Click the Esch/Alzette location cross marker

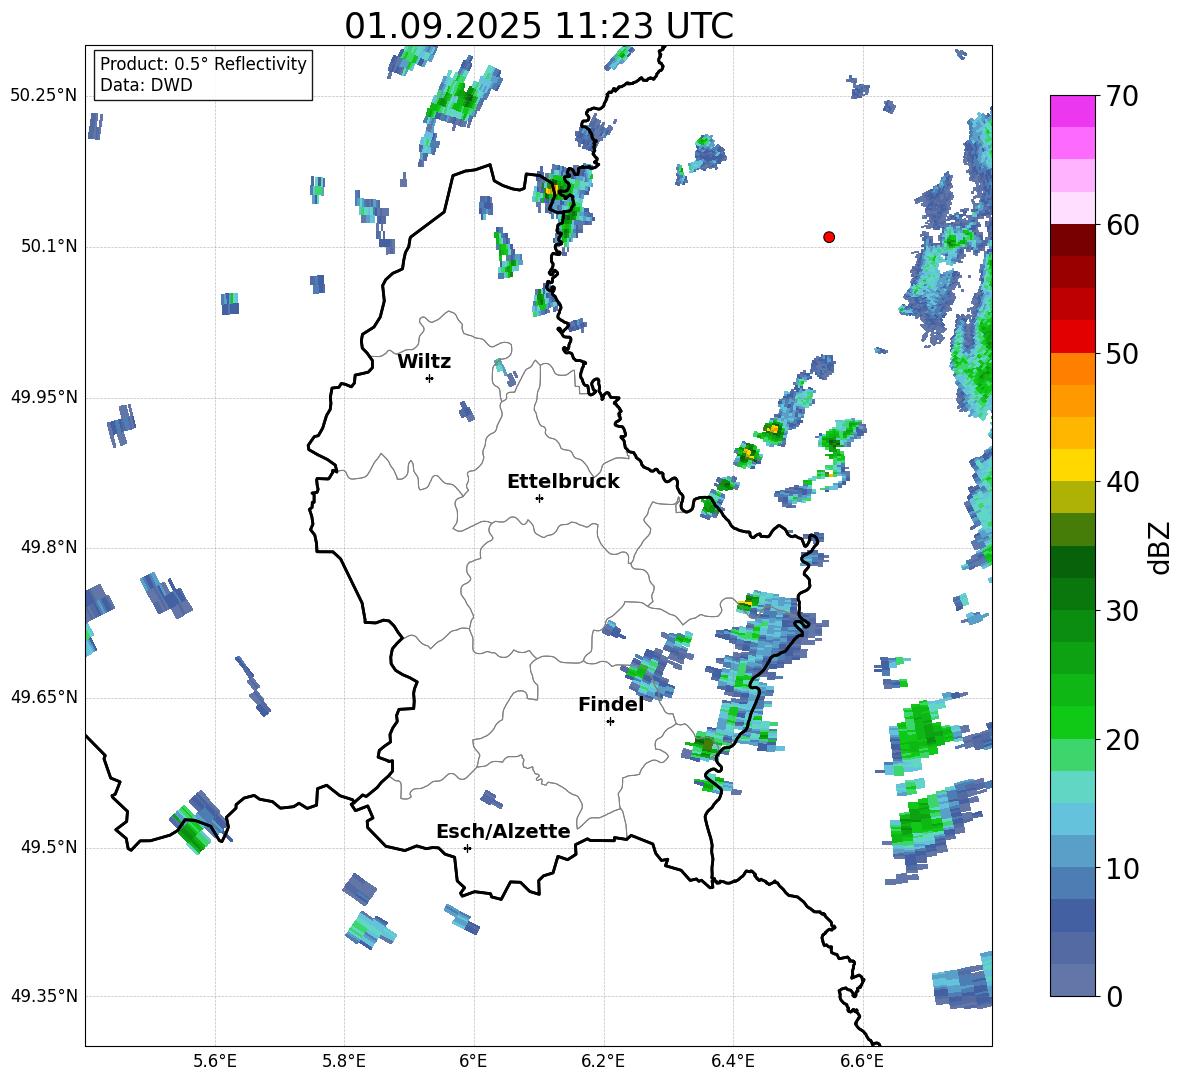click(467, 848)
